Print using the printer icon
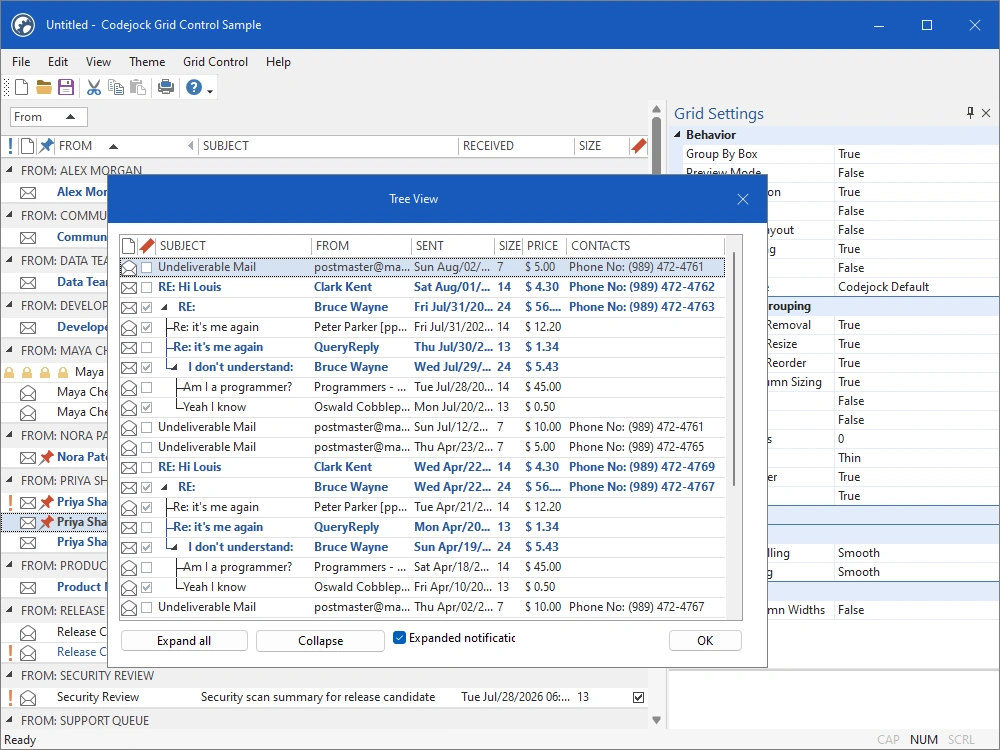Image resolution: width=1000 pixels, height=750 pixels. pyautogui.click(x=166, y=87)
